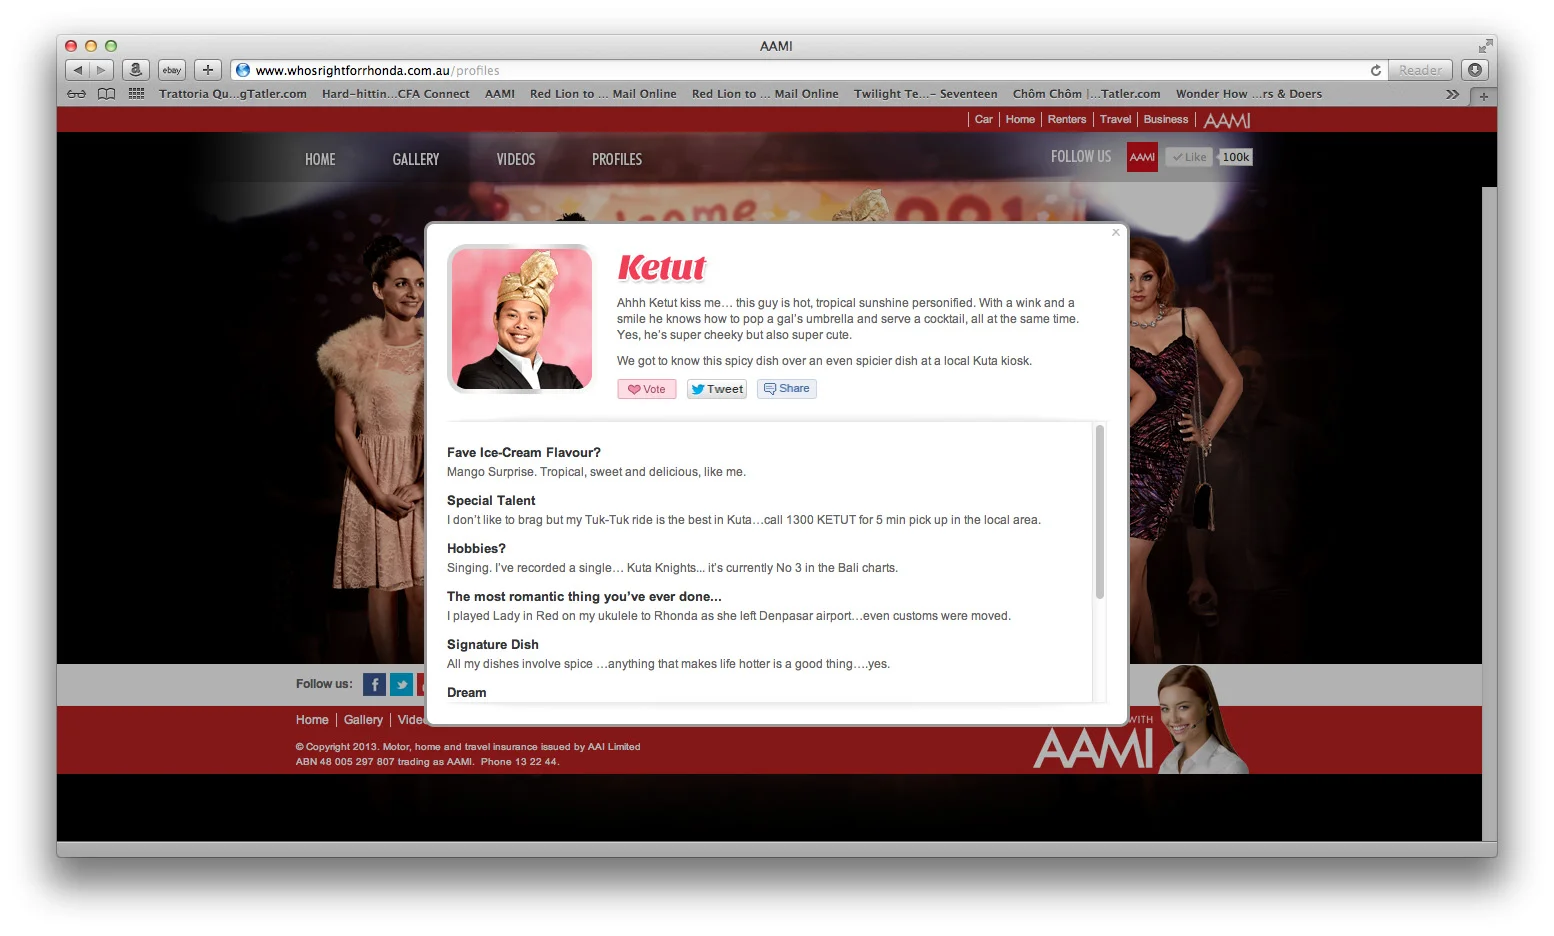
Task: Click the Safari forward arrow button
Action: pyautogui.click(x=102, y=70)
